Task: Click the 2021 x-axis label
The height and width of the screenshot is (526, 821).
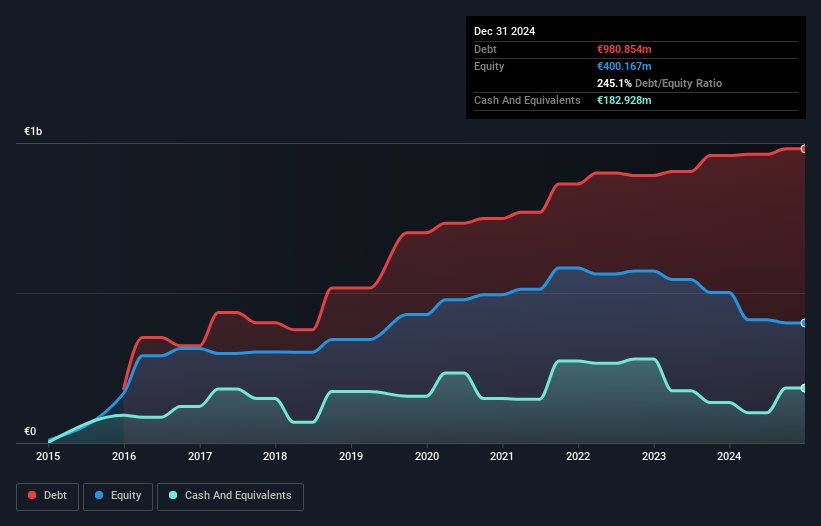Action: click(x=502, y=456)
